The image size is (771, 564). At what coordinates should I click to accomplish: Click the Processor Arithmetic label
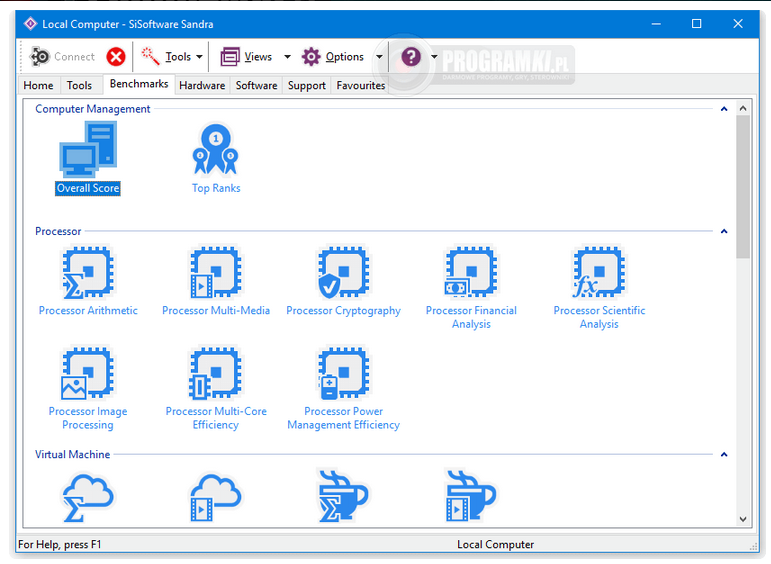coord(88,311)
